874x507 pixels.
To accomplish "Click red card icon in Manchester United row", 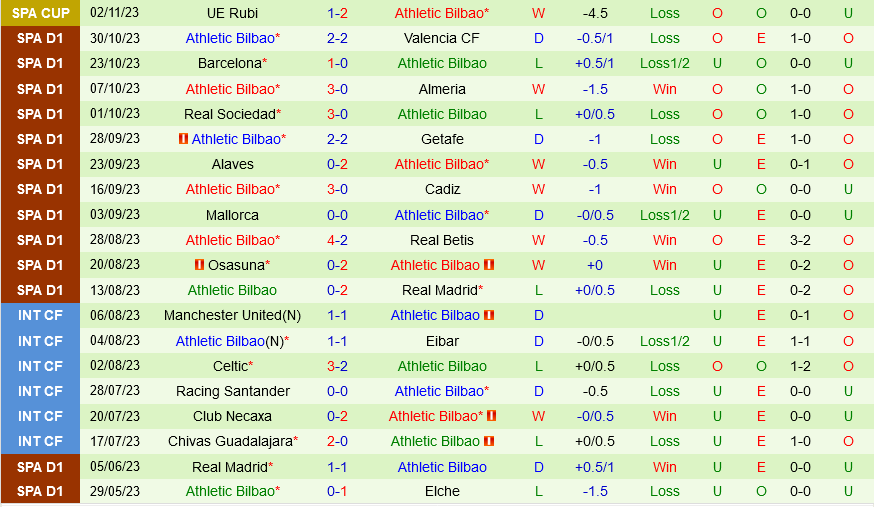I will point(489,315).
